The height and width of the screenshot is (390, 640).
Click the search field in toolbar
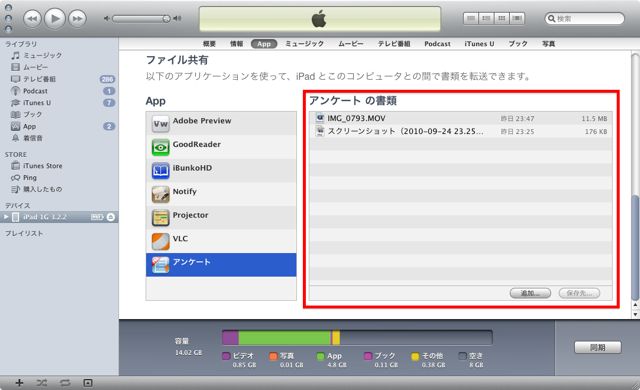tap(584, 18)
